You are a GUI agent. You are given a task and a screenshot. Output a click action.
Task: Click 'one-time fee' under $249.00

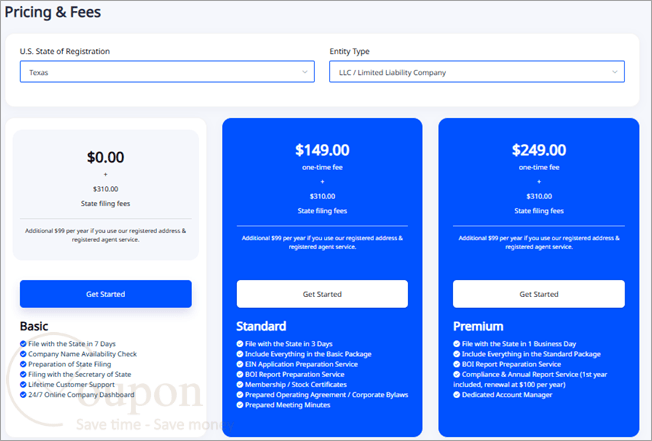[x=539, y=168]
